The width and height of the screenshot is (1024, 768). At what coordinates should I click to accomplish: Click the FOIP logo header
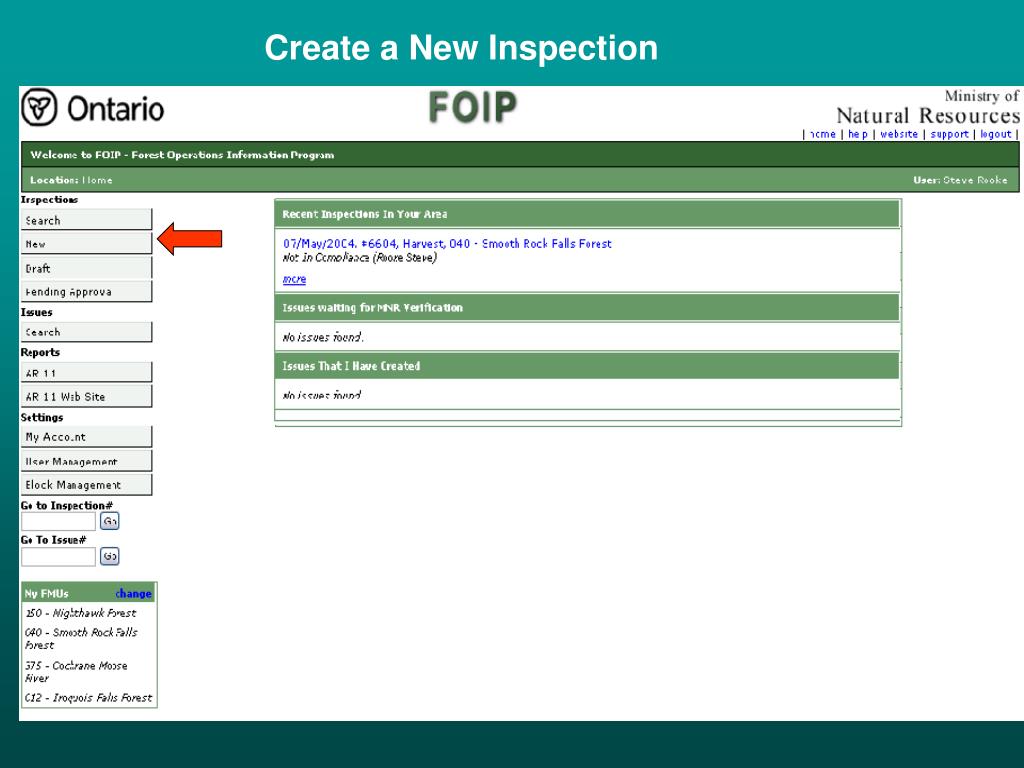(x=473, y=107)
